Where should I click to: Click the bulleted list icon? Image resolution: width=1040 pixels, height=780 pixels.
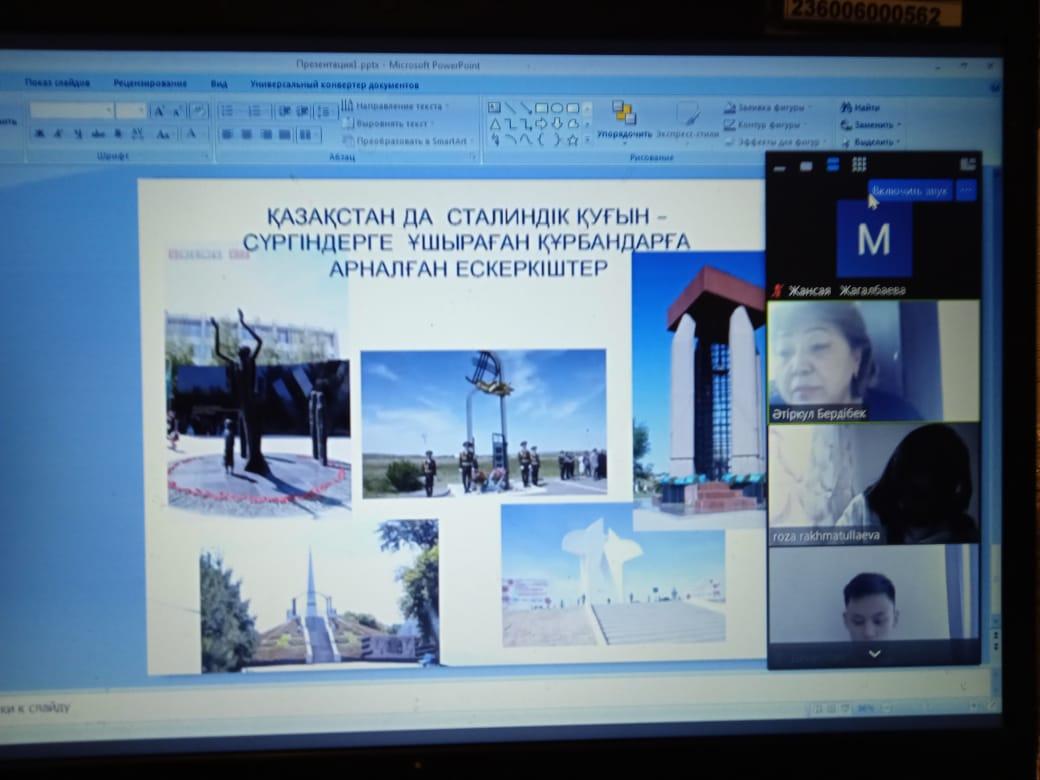(228, 111)
